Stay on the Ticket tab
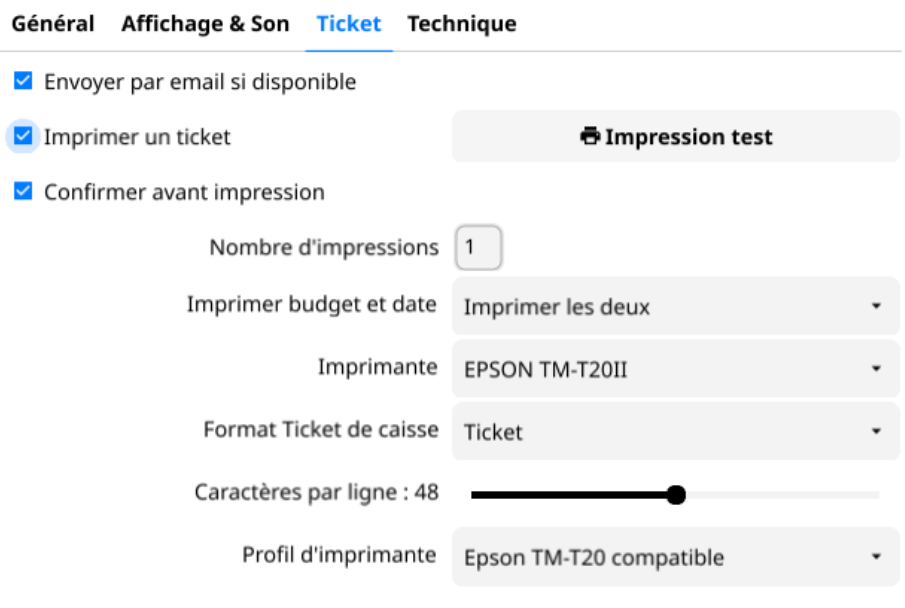The width and height of the screenshot is (905, 608). (x=348, y=23)
